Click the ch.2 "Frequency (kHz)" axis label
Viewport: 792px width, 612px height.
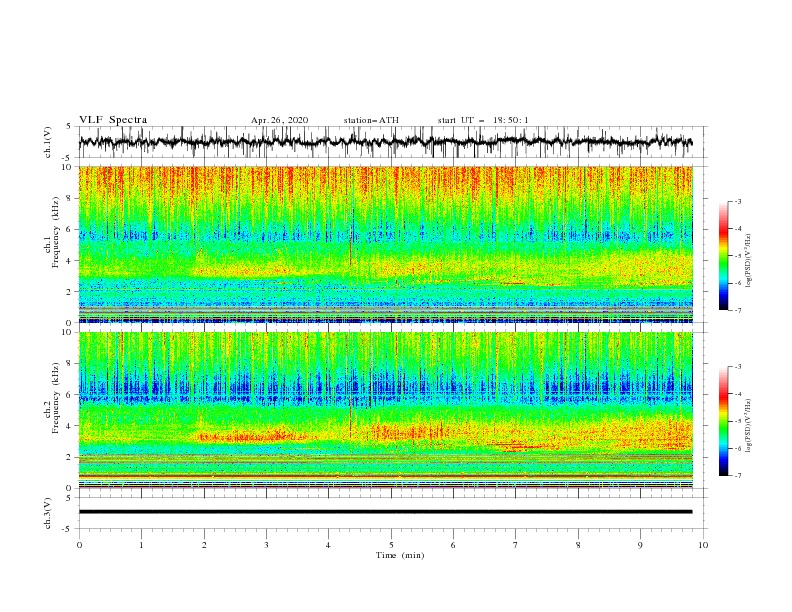(x=55, y=398)
